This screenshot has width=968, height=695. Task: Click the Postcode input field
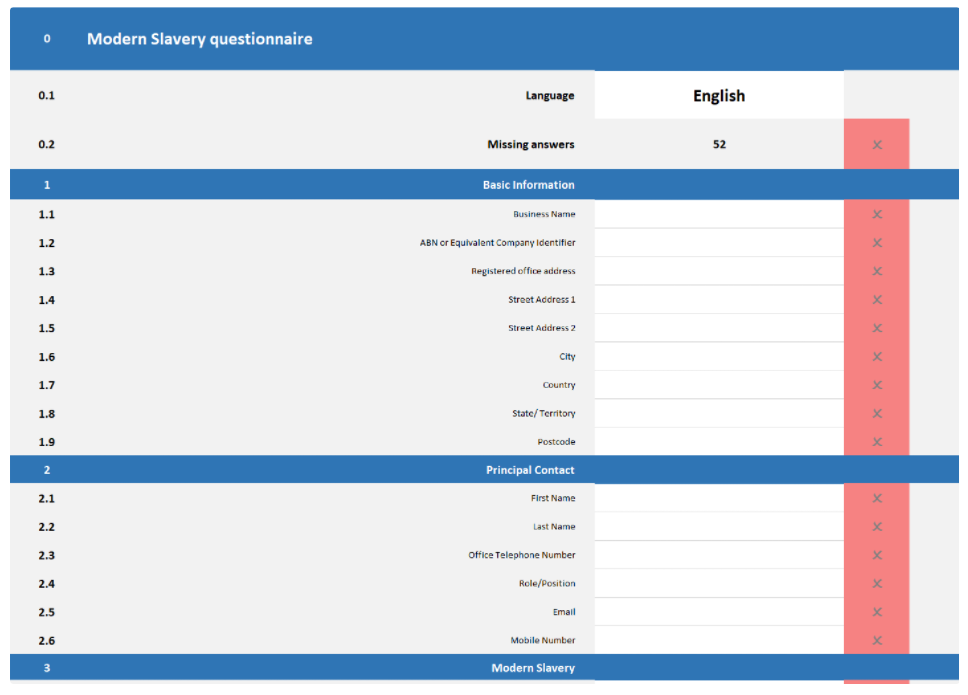719,441
